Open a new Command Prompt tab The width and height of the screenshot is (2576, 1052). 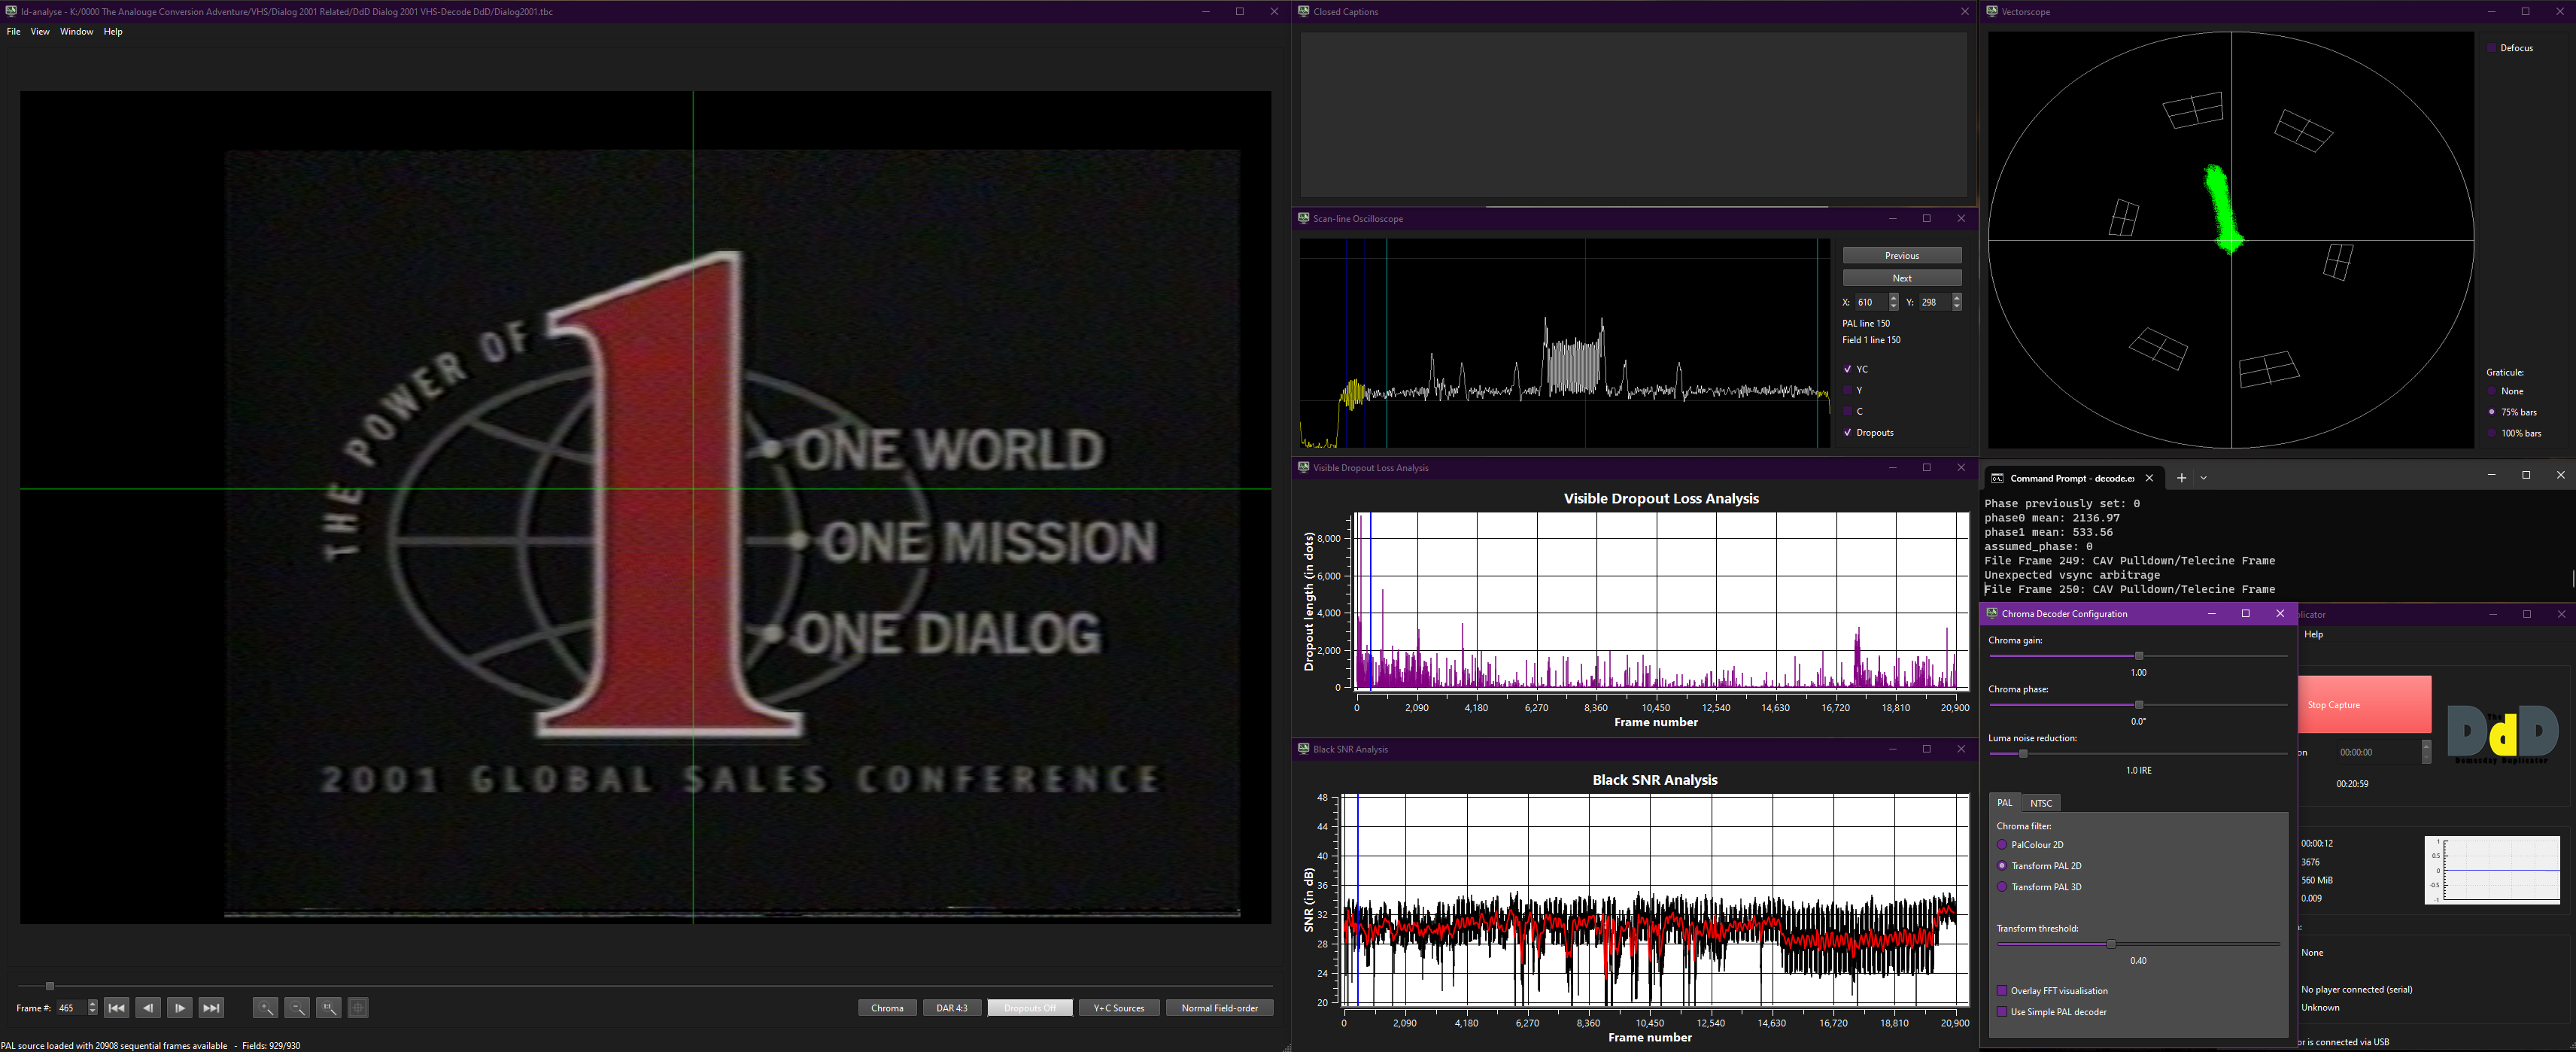pyautogui.click(x=2181, y=478)
